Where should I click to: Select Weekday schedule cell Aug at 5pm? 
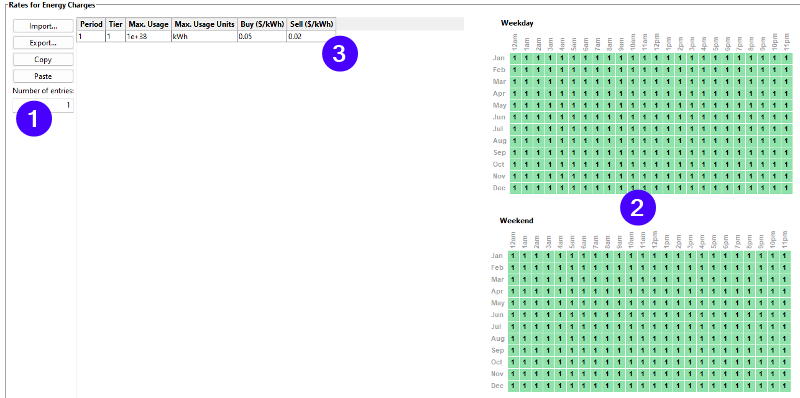(715, 140)
